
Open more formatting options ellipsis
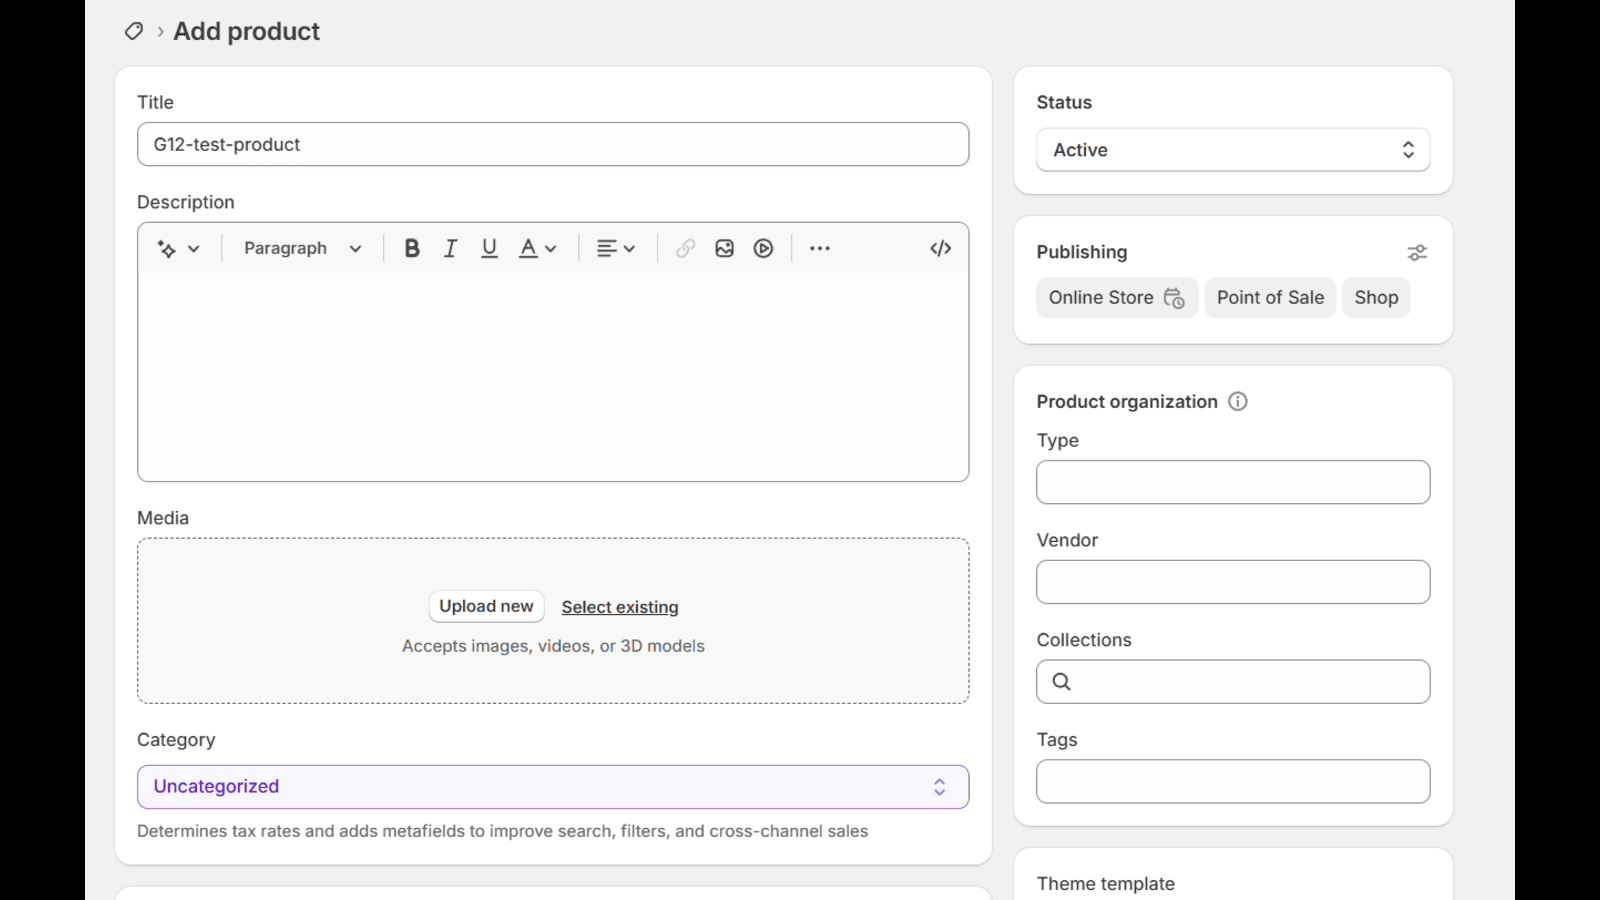click(x=820, y=249)
